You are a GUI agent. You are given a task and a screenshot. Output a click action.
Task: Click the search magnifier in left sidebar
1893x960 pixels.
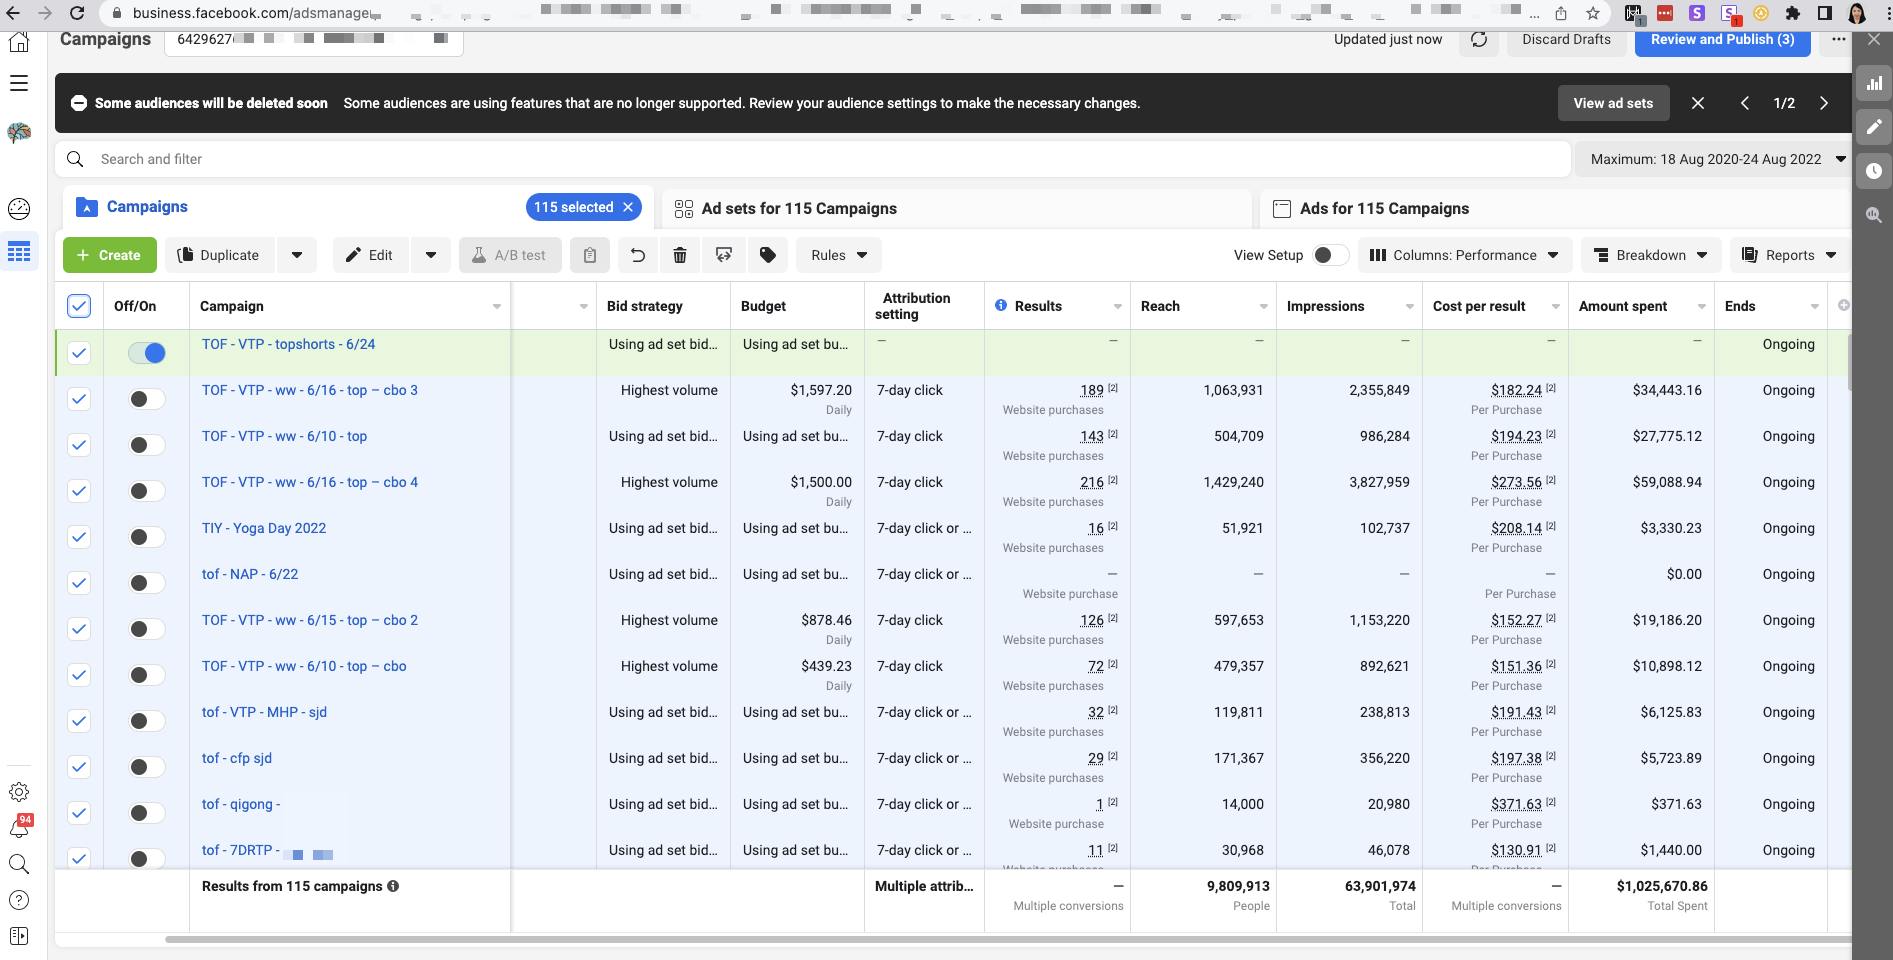tap(19, 864)
